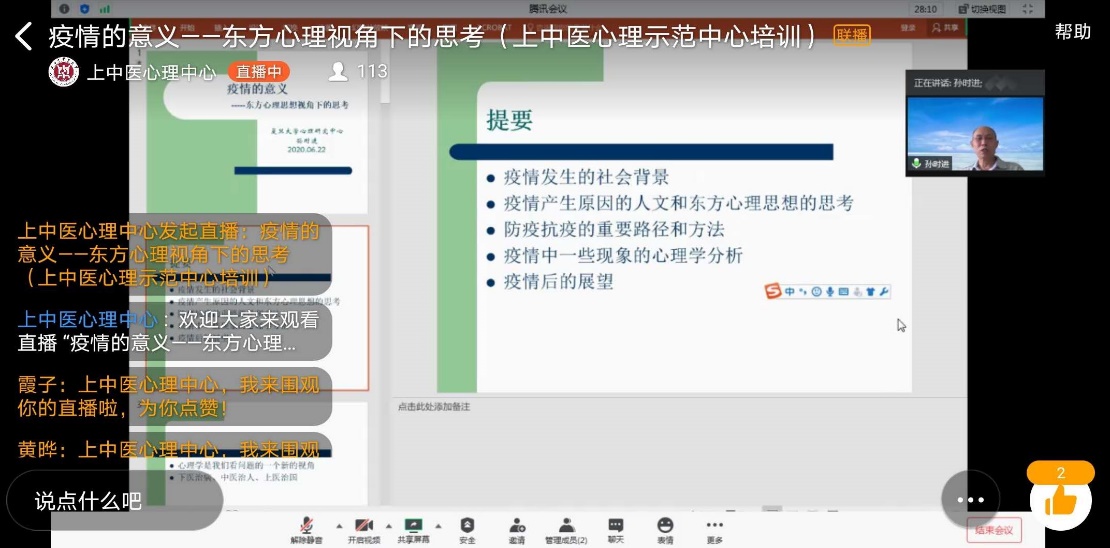Click the 上中医心理中心 channel avatar
Viewport: 1110px width, 548px height.
pyautogui.click(x=64, y=72)
